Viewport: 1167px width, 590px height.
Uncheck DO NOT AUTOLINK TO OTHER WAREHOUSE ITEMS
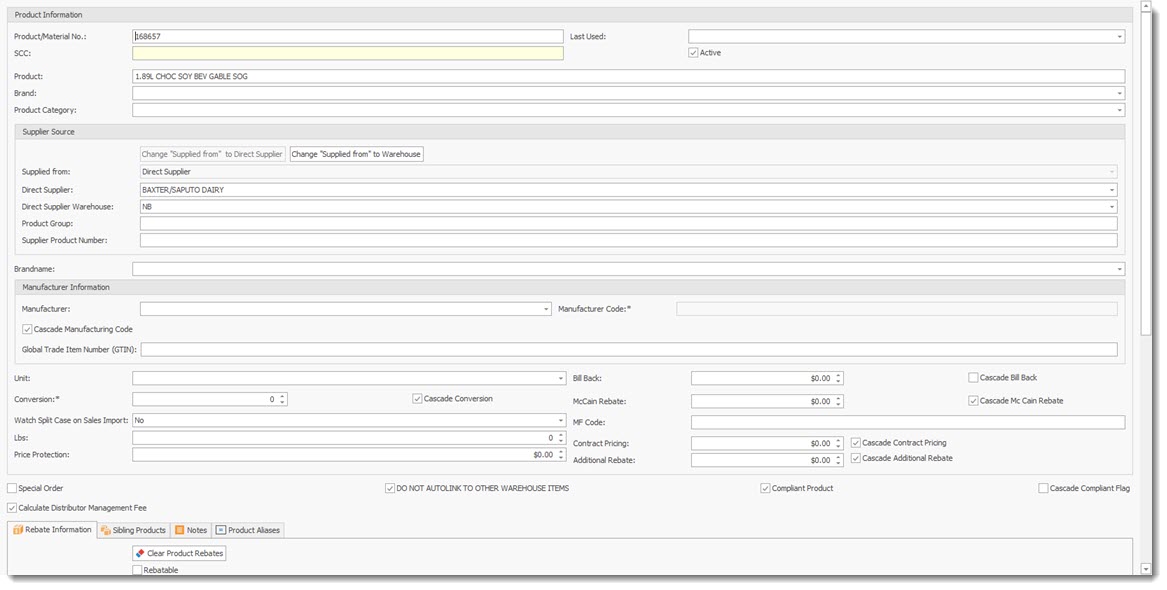[x=388, y=487]
